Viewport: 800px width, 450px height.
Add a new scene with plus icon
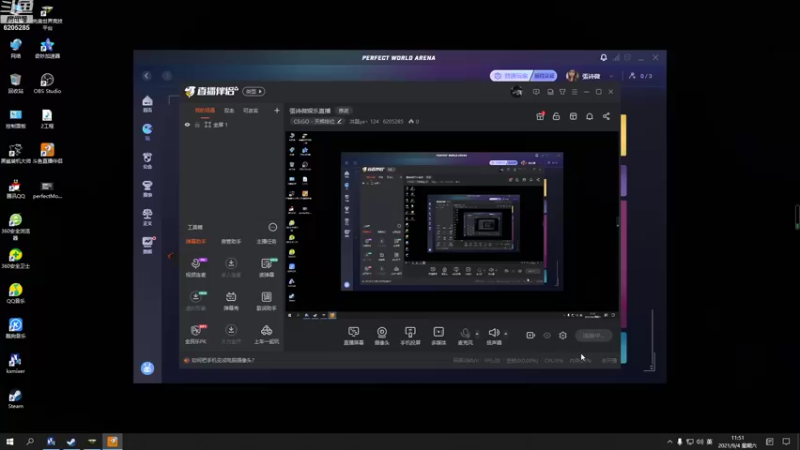(277, 110)
